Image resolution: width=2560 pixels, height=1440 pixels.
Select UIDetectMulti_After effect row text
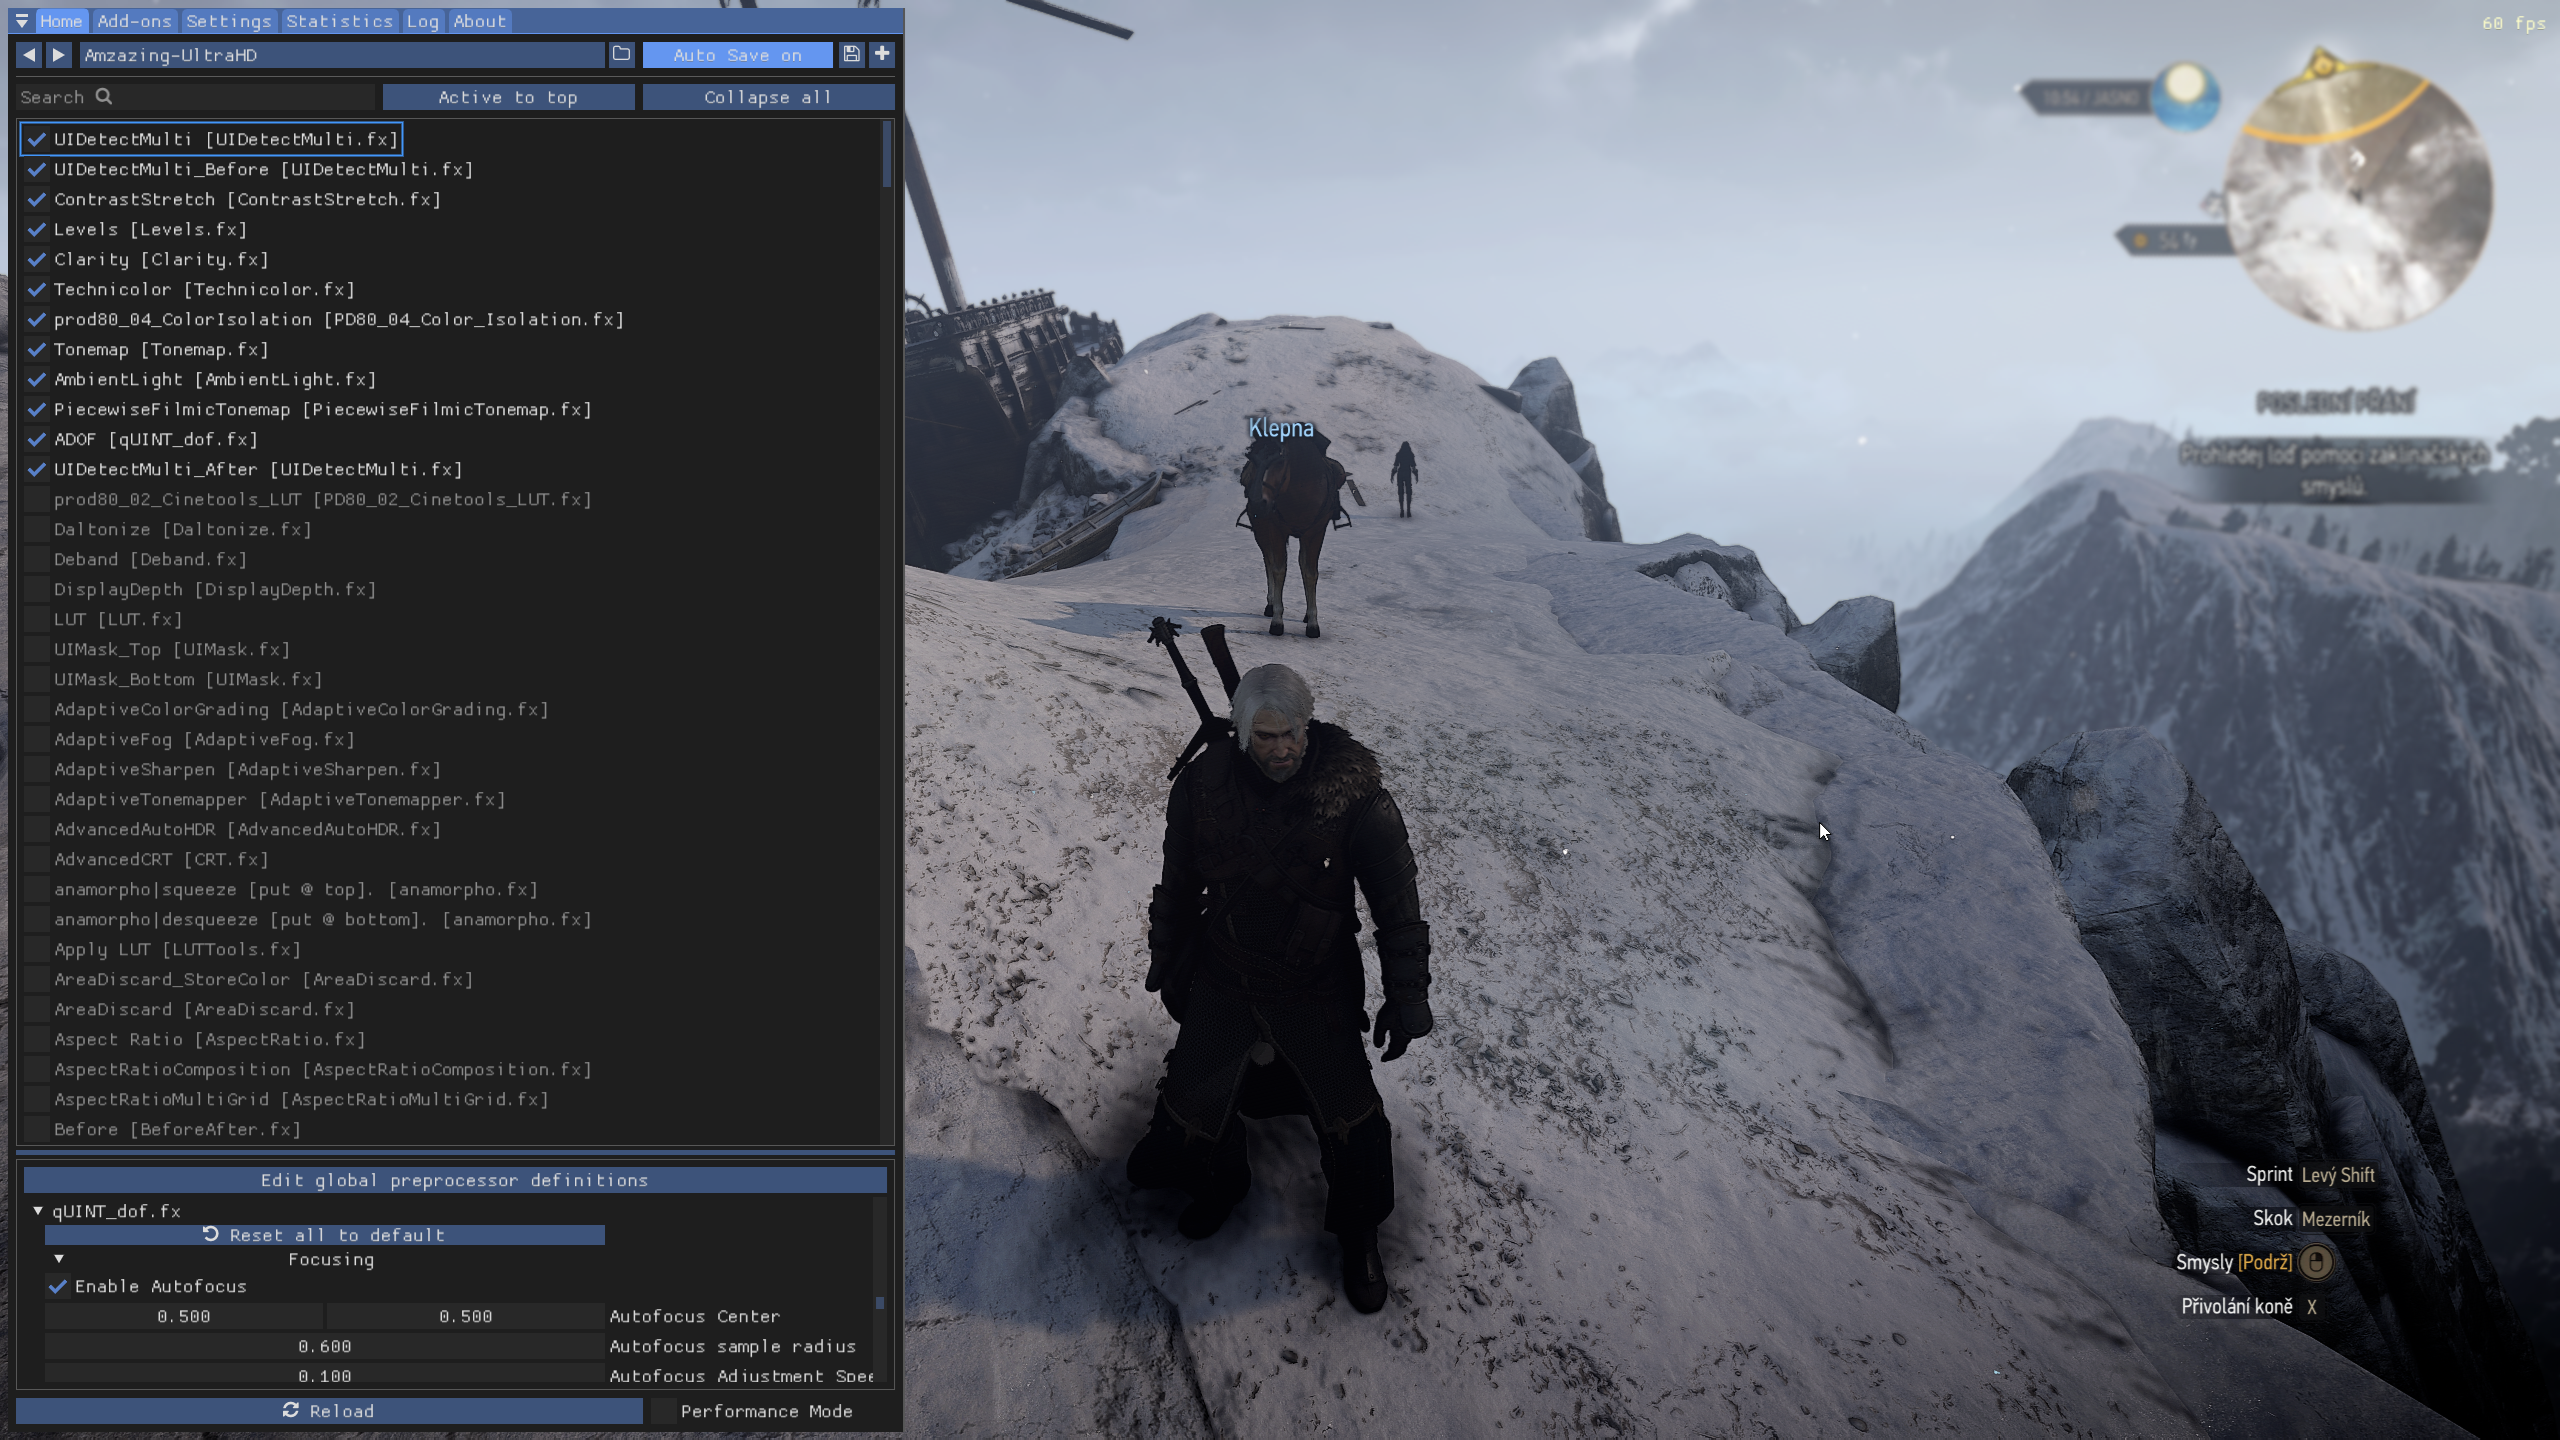tap(258, 469)
